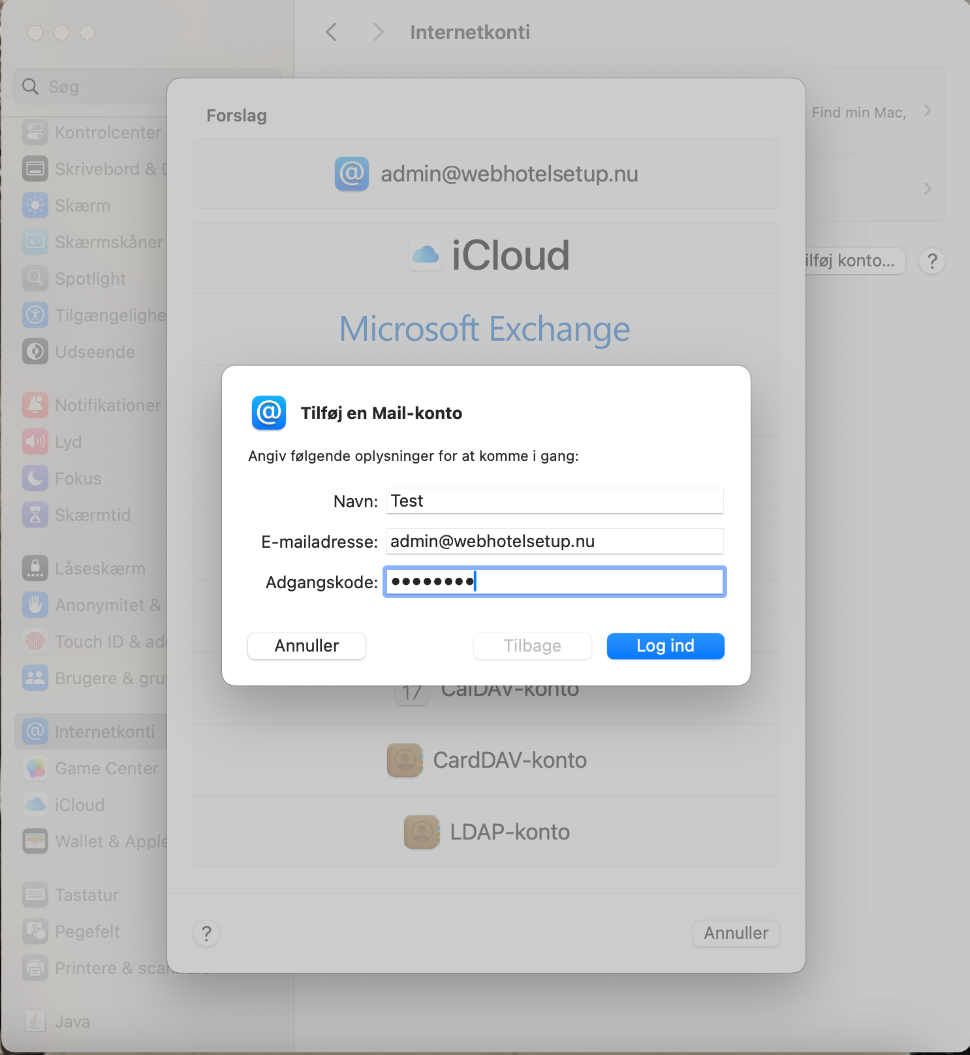The image size is (970, 1055).
Task: Click the Navn text field
Action: pos(554,501)
